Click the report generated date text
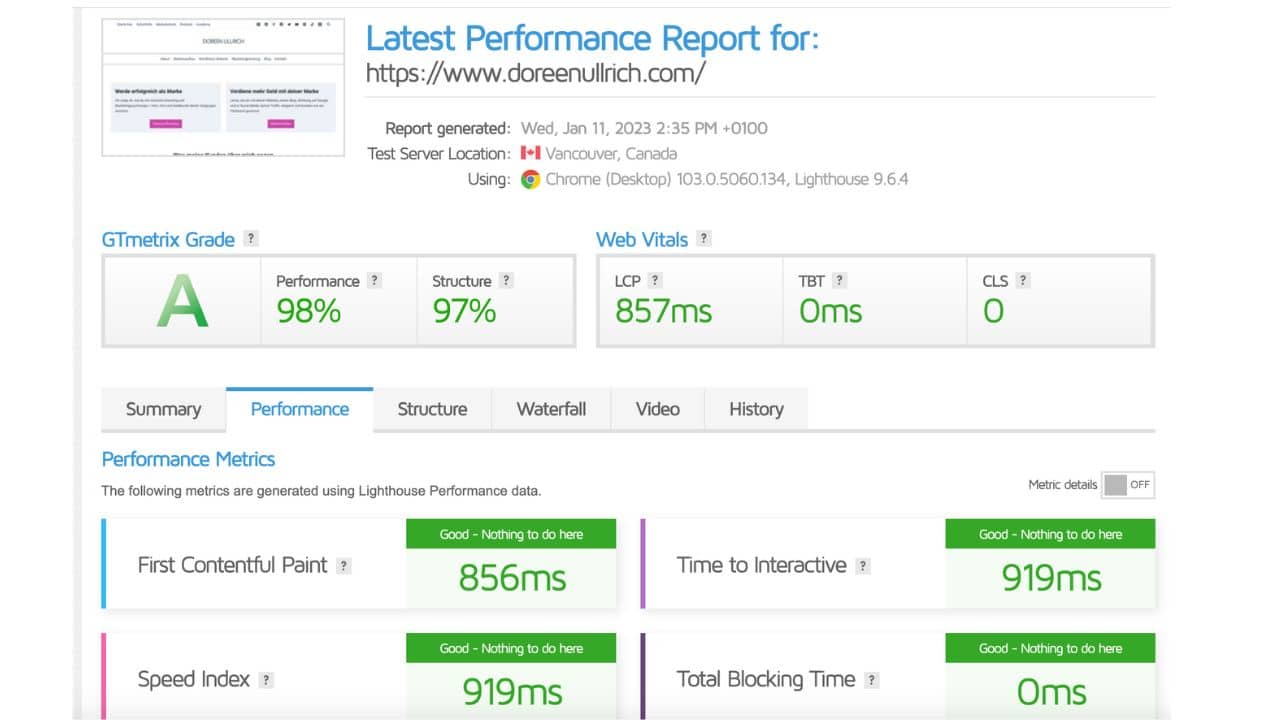Screen dimensions: 1280x720 coord(644,128)
